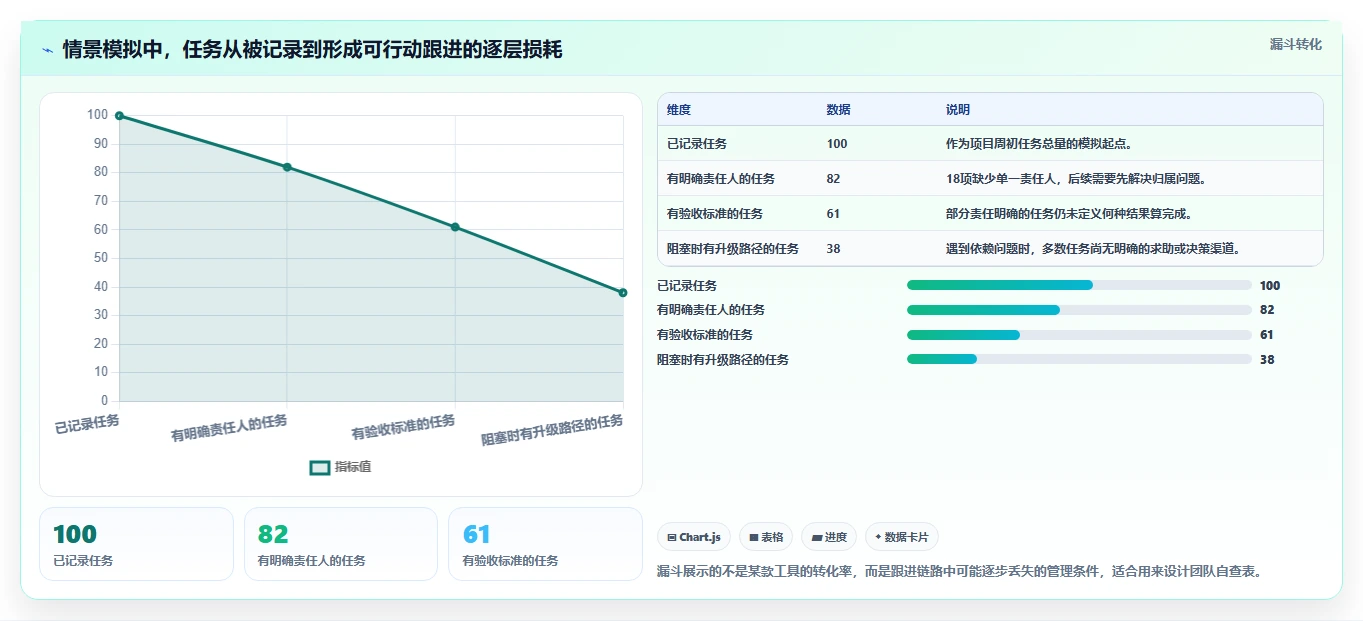Click the progress value 38
The width and height of the screenshot is (1363, 621).
pyautogui.click(x=1267, y=360)
